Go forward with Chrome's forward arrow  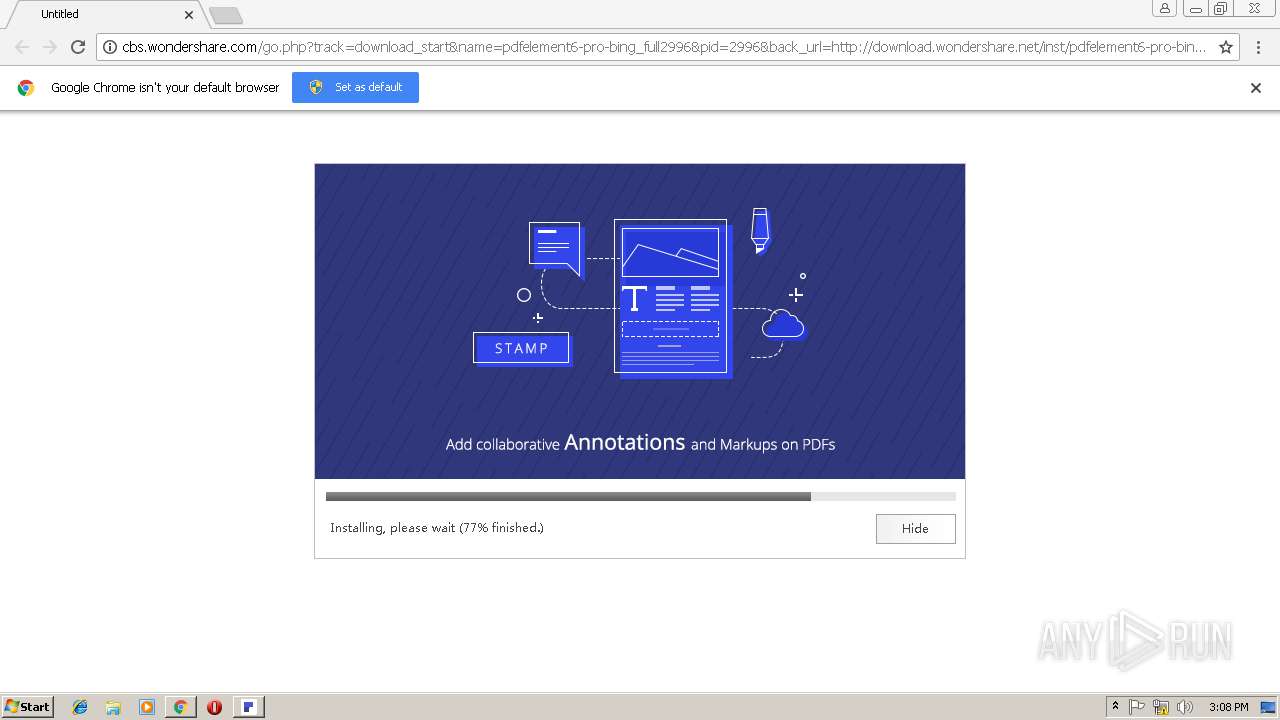point(50,47)
